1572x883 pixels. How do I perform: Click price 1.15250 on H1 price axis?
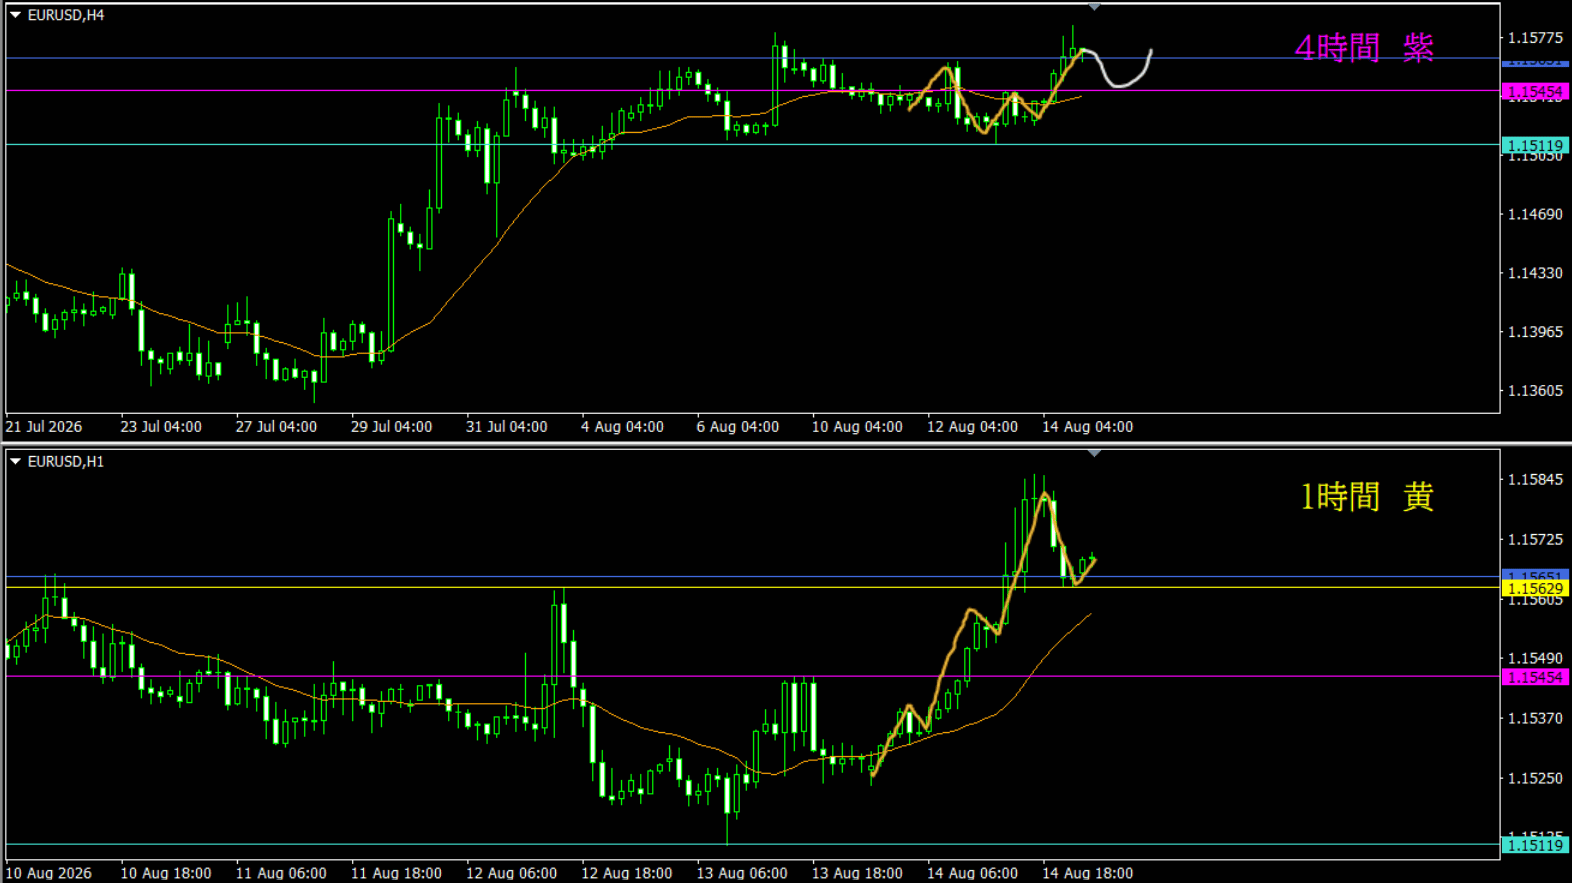[1535, 778]
